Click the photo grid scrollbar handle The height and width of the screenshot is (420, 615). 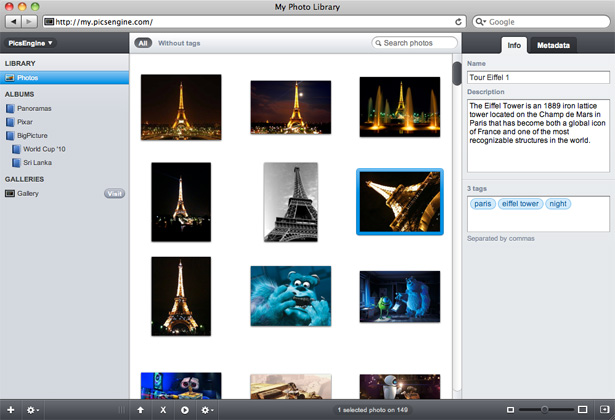click(457, 73)
